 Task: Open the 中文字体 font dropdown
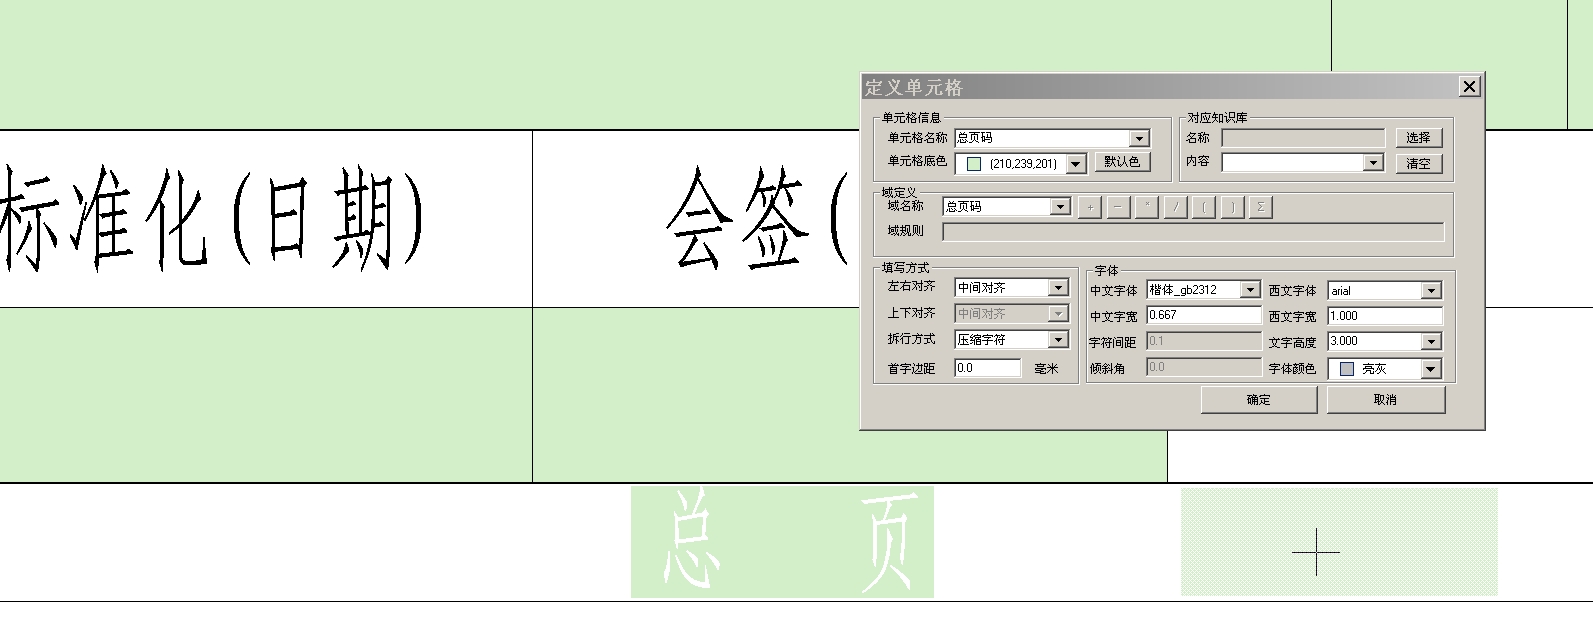click(x=1249, y=290)
